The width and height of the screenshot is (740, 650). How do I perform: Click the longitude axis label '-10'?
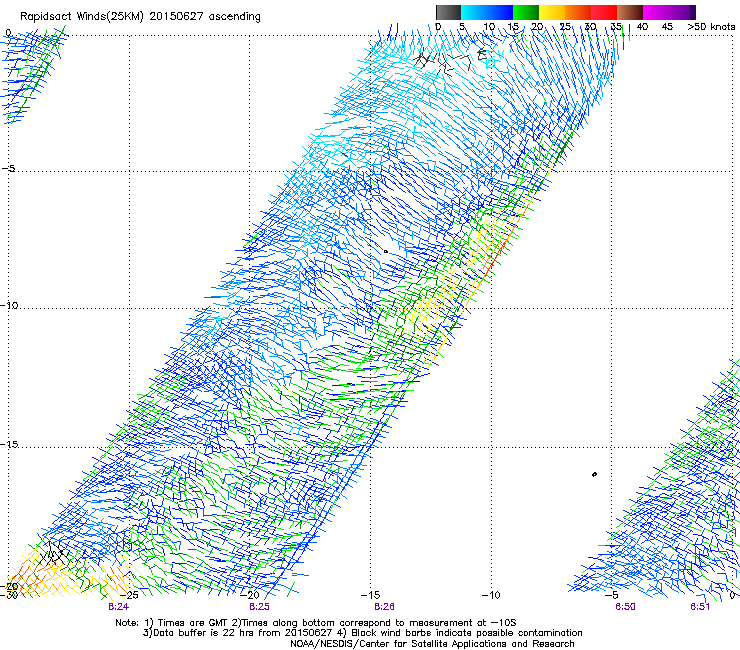pyautogui.click(x=491, y=595)
